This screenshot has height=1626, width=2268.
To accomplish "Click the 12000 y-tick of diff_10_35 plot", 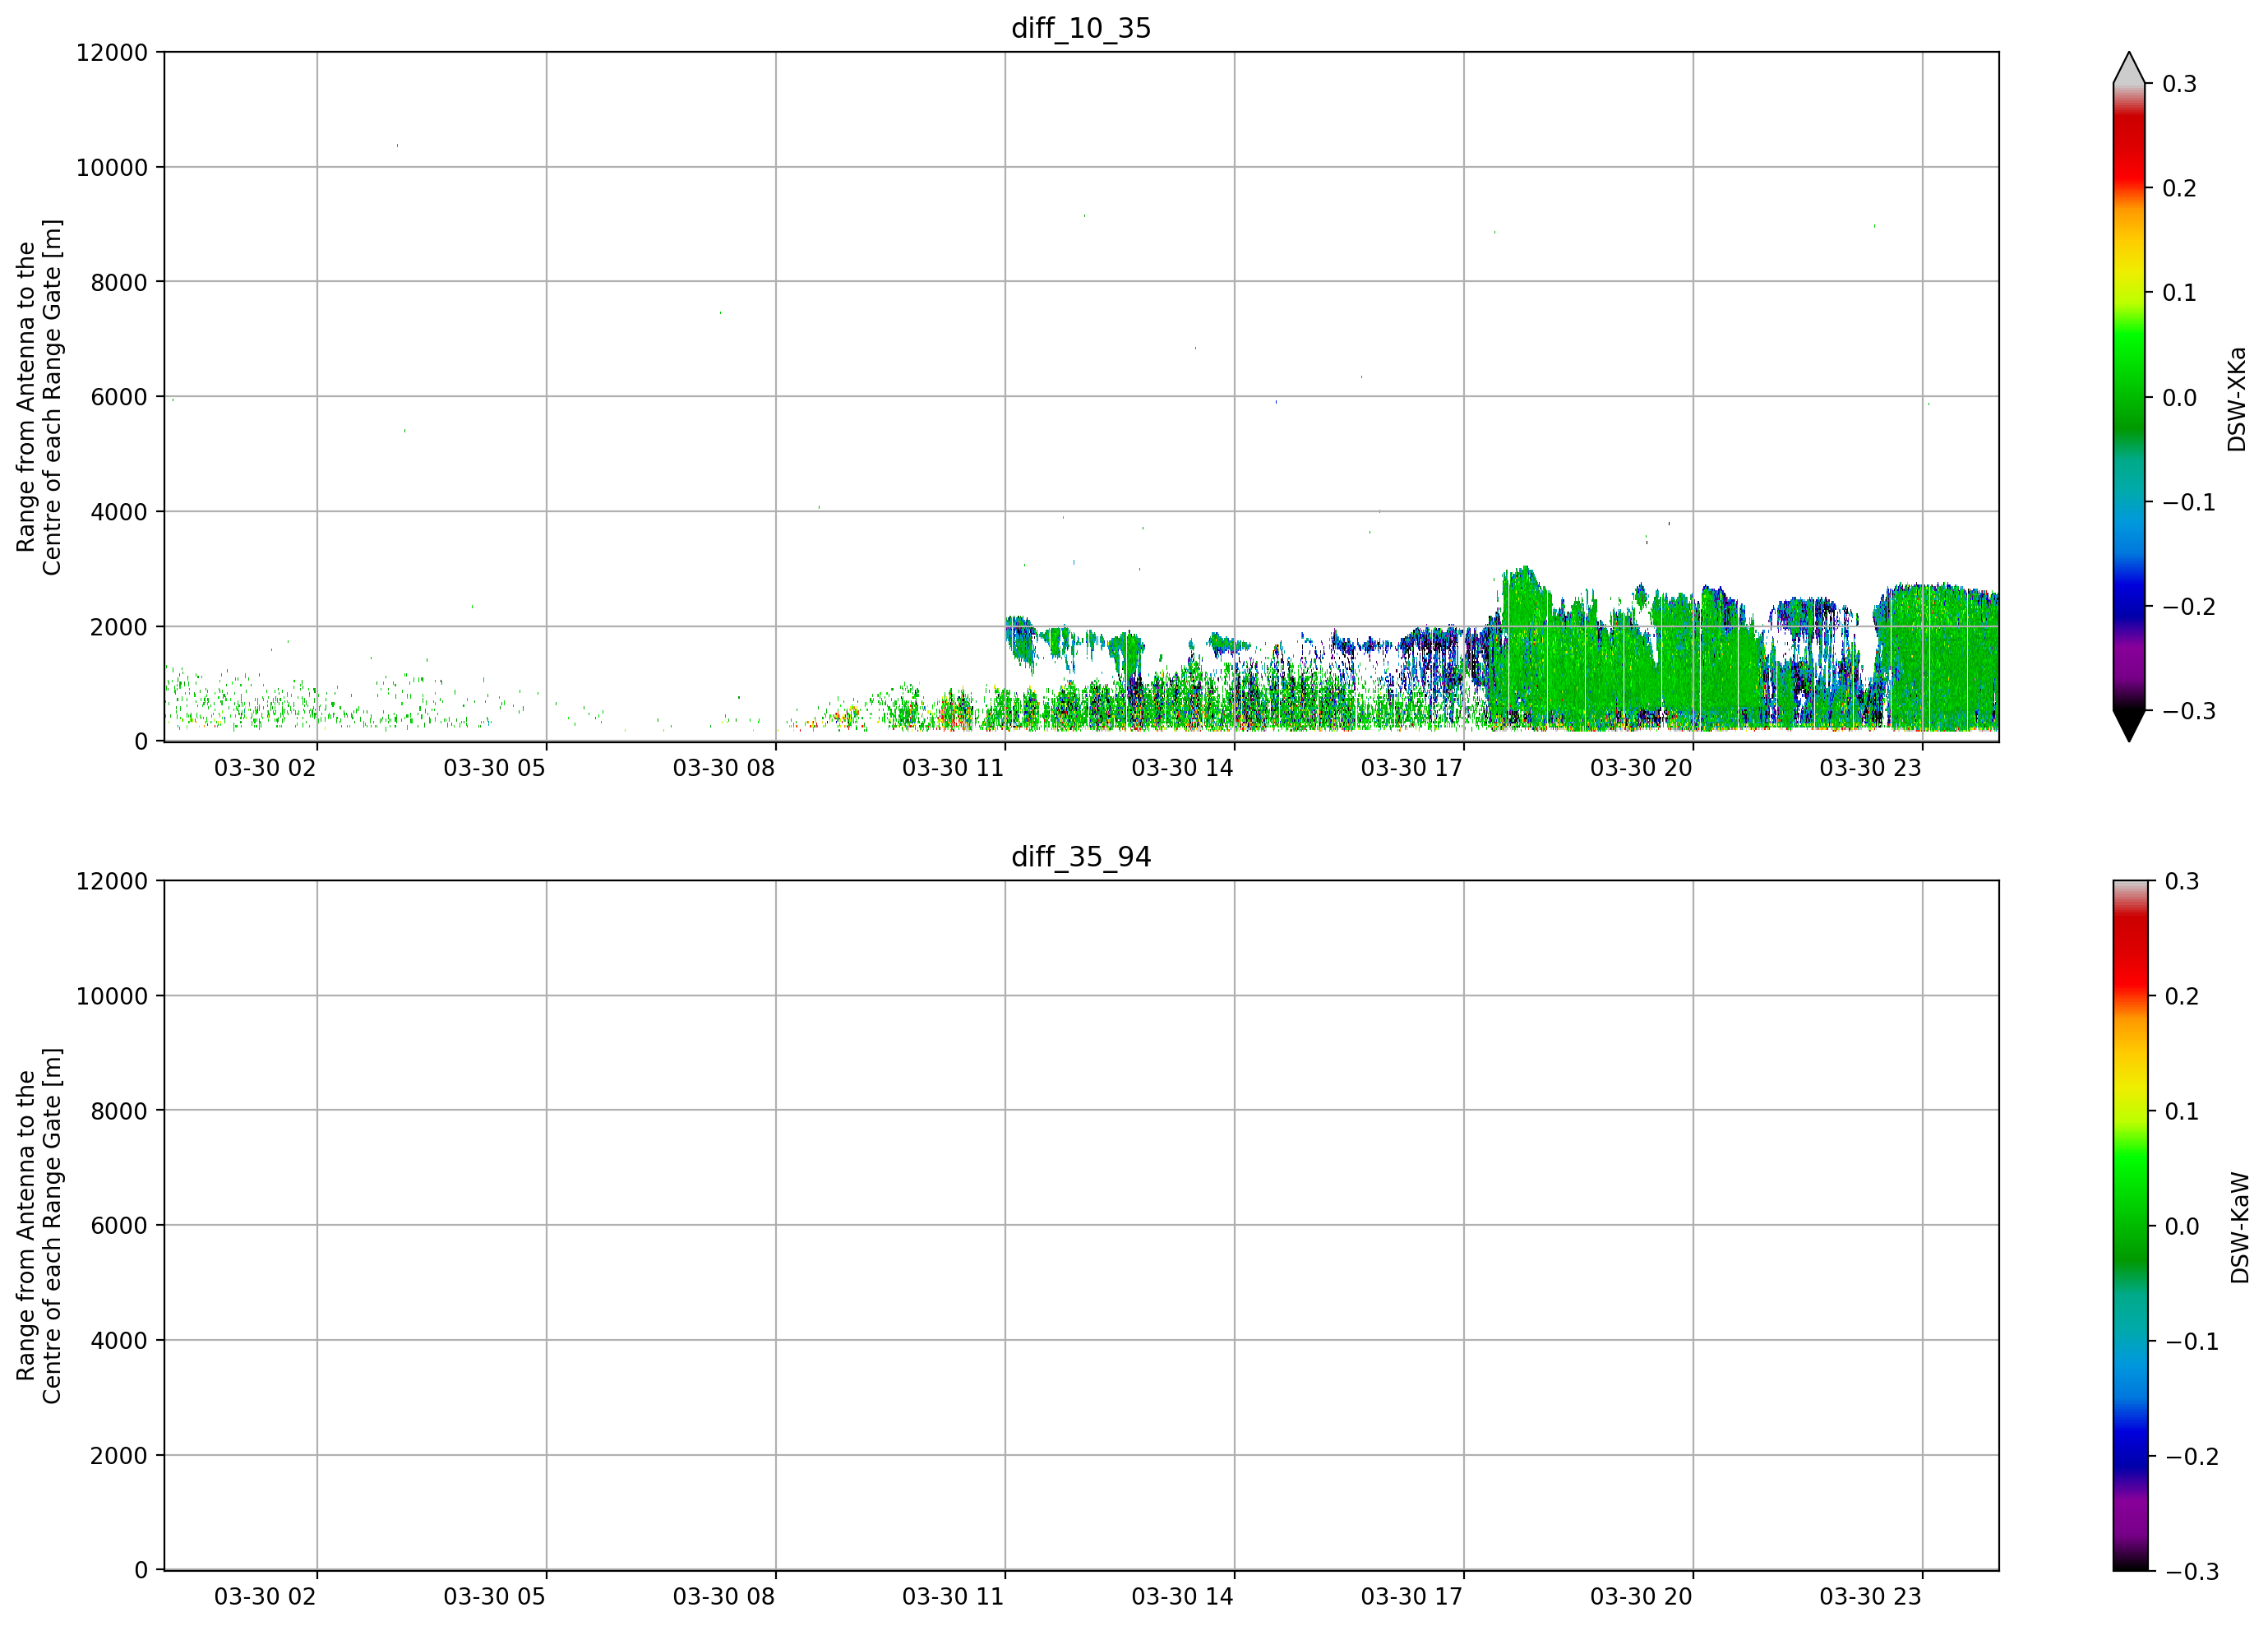I will [x=112, y=52].
